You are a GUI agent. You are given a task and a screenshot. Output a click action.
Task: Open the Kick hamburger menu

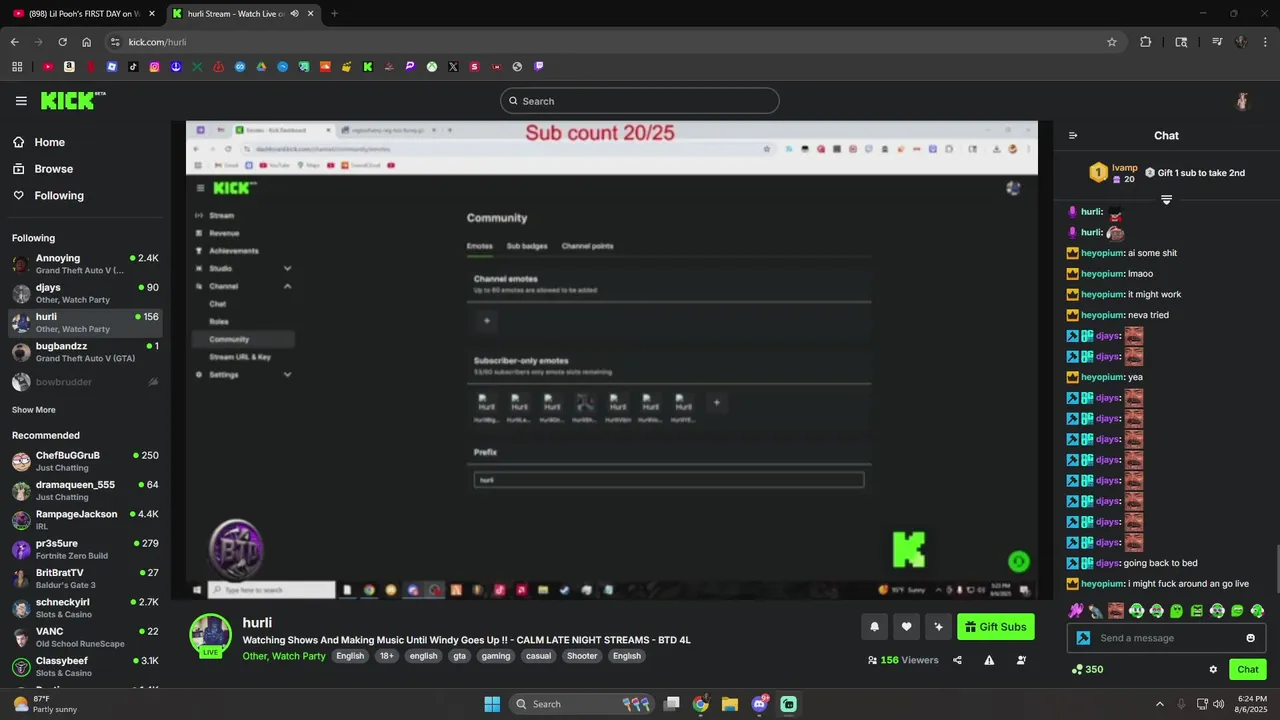coord(21,101)
